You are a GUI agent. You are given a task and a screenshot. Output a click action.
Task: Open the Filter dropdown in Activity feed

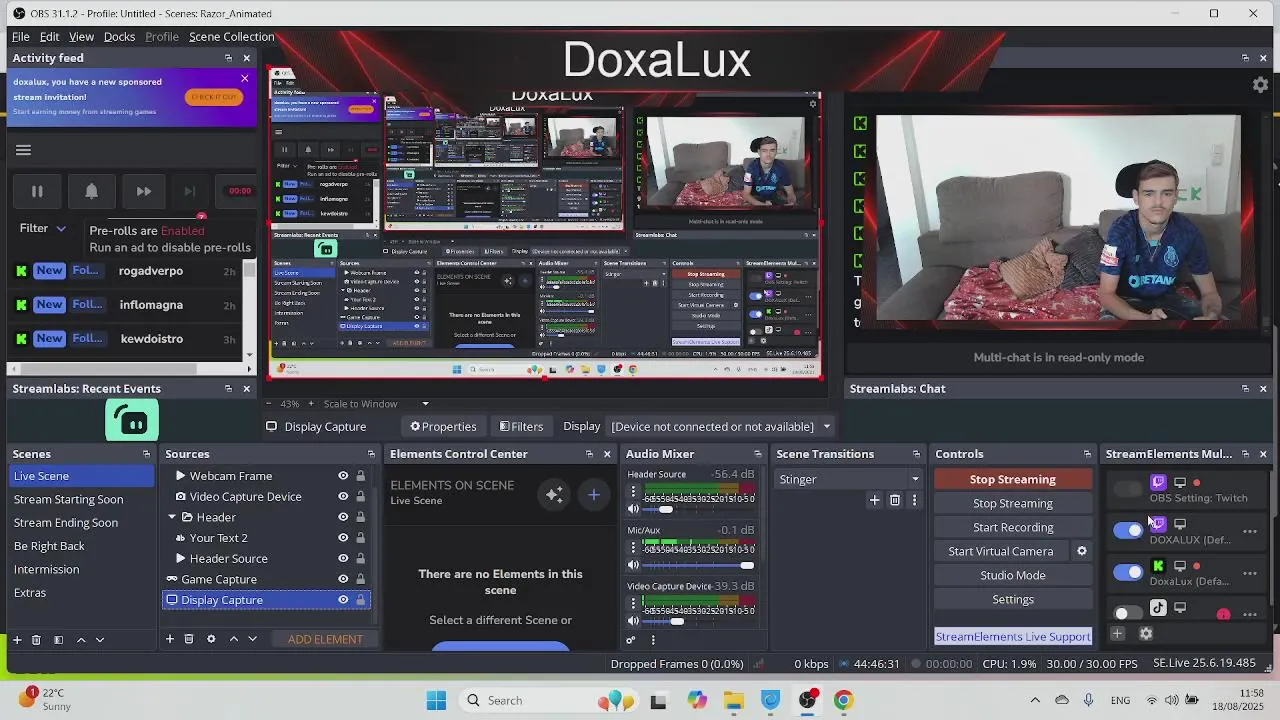(43, 228)
